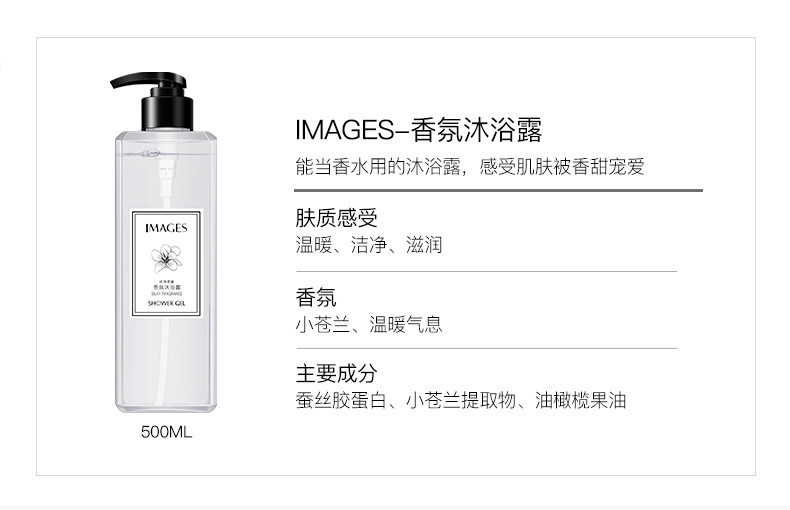This screenshot has height=510, width=790.
Task: Click the bottle's white label frame
Action: [166, 264]
